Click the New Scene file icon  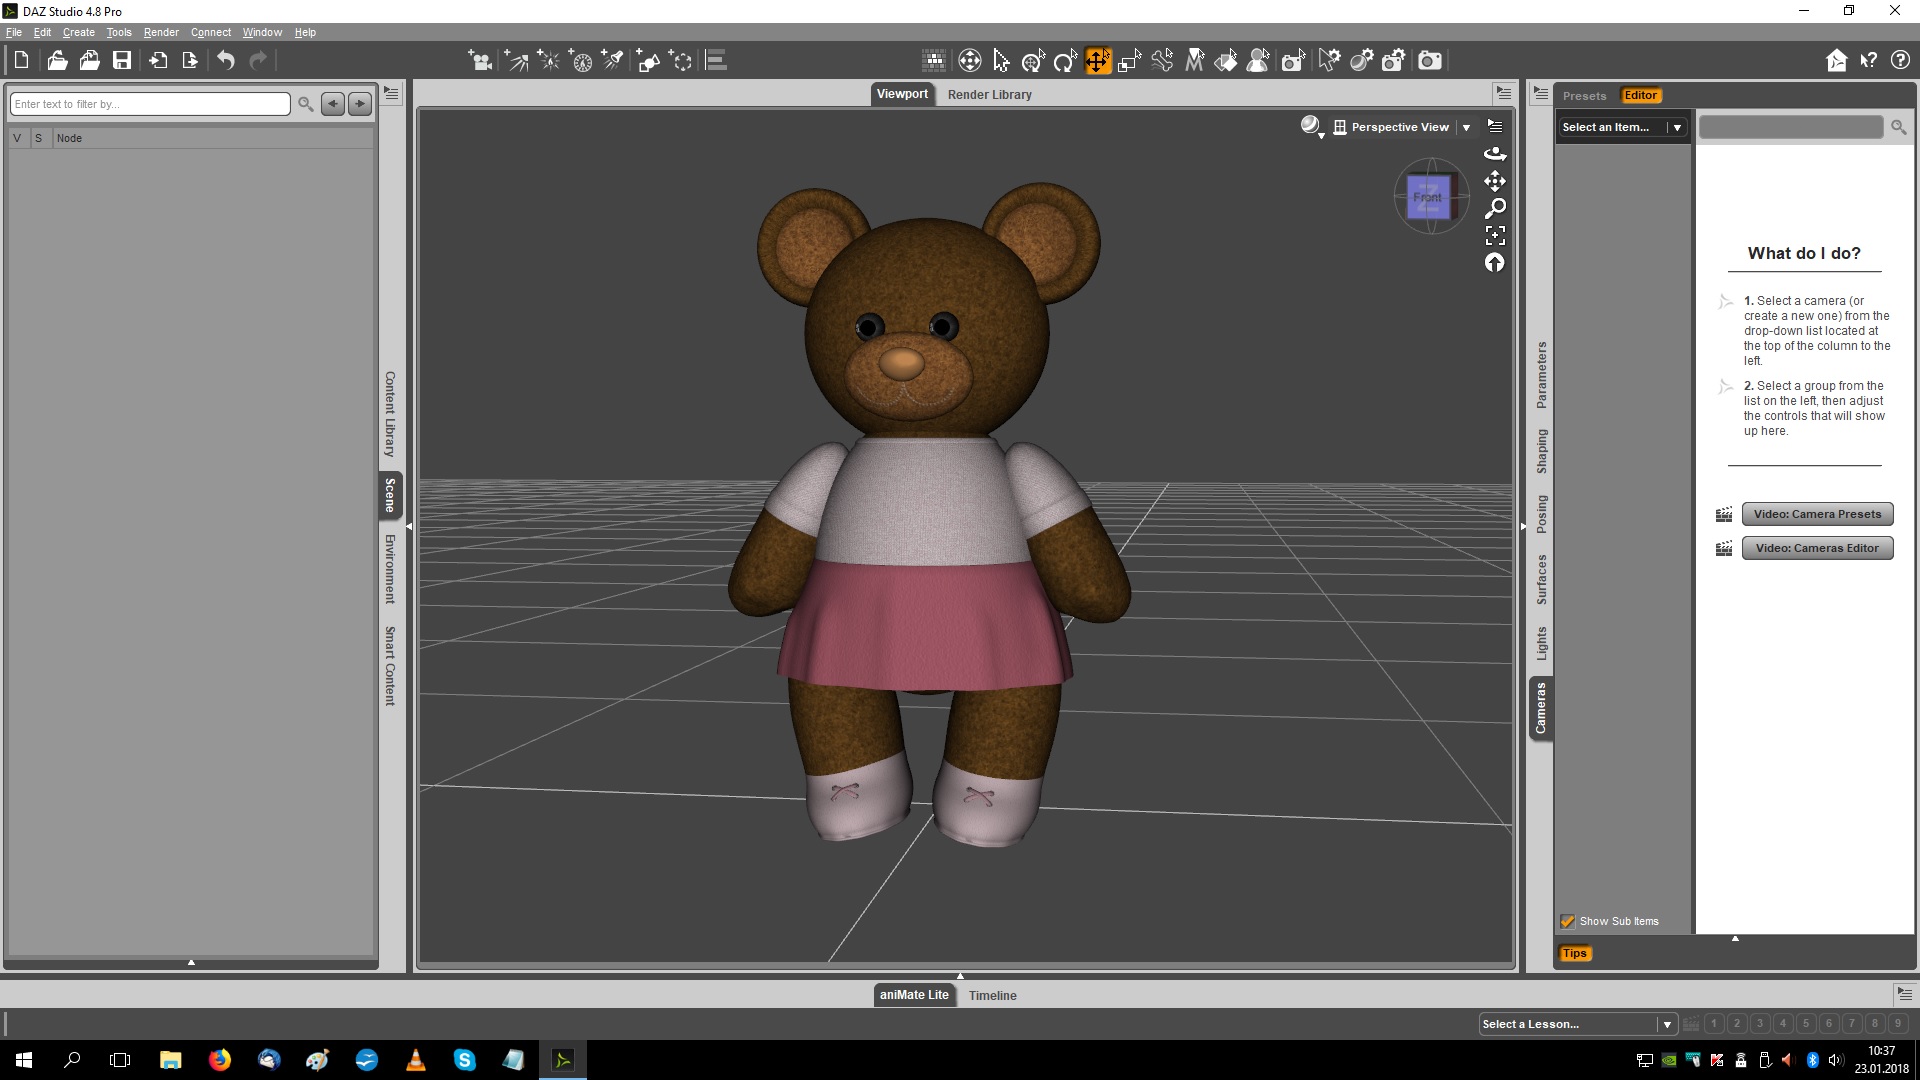coord(21,61)
